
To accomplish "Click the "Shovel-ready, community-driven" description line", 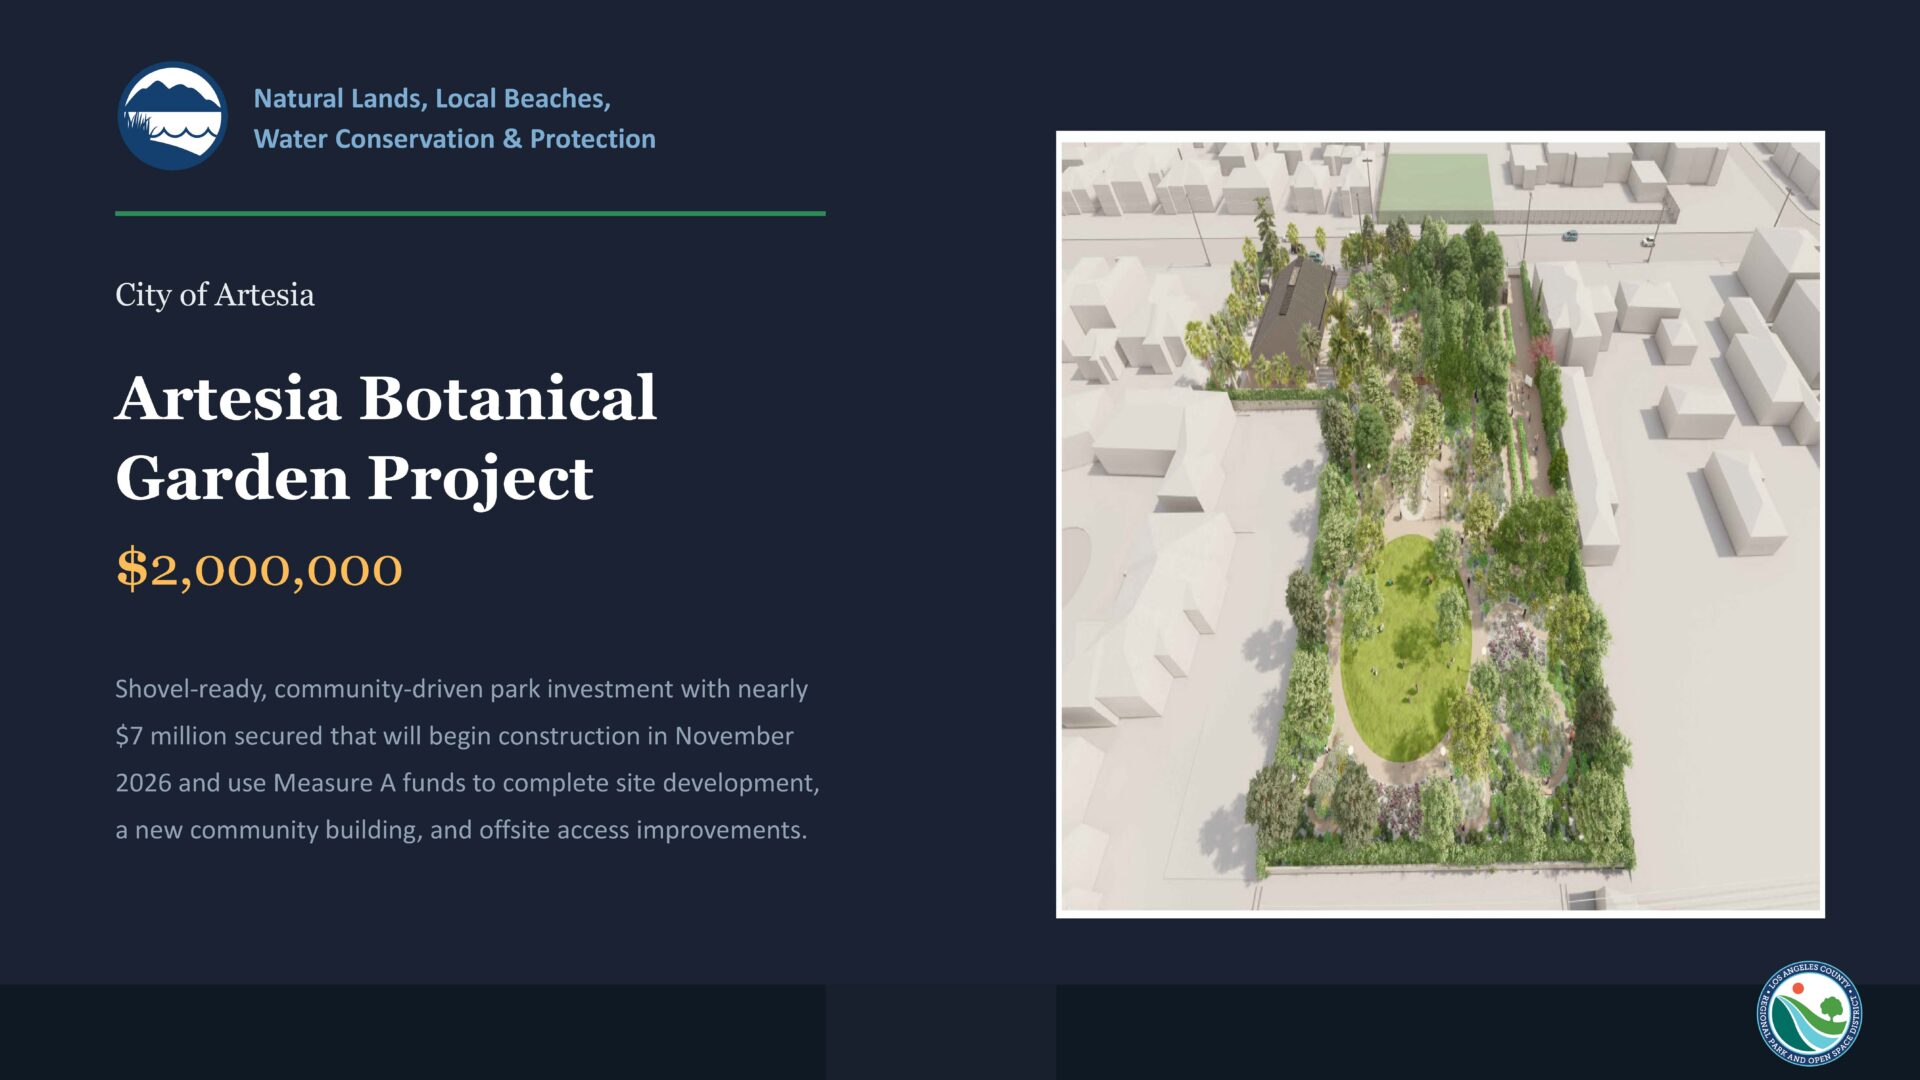I will (x=461, y=689).
